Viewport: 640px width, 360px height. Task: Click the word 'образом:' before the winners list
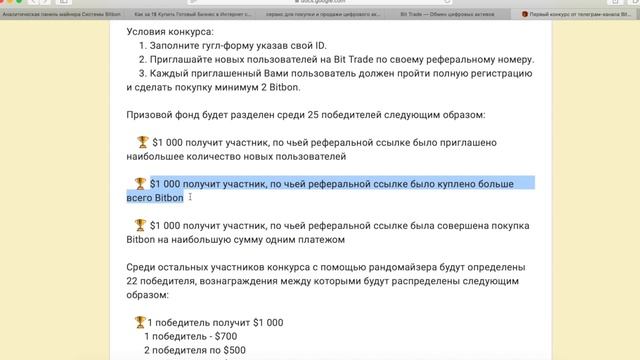click(x=147, y=295)
